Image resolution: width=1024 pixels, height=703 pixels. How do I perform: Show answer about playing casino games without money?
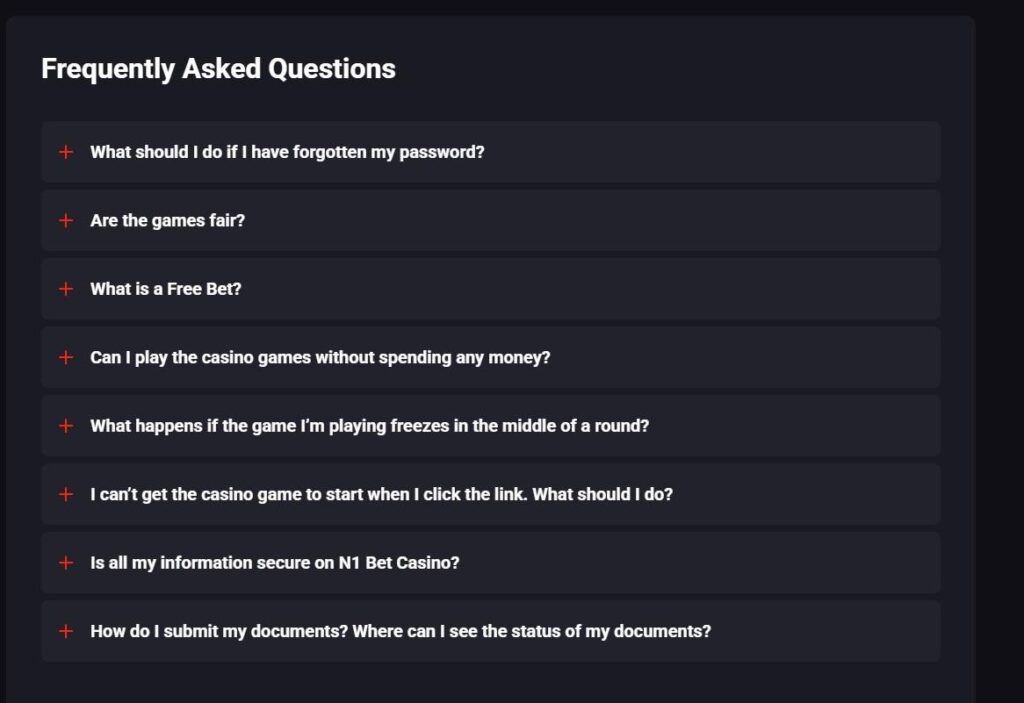(x=320, y=357)
